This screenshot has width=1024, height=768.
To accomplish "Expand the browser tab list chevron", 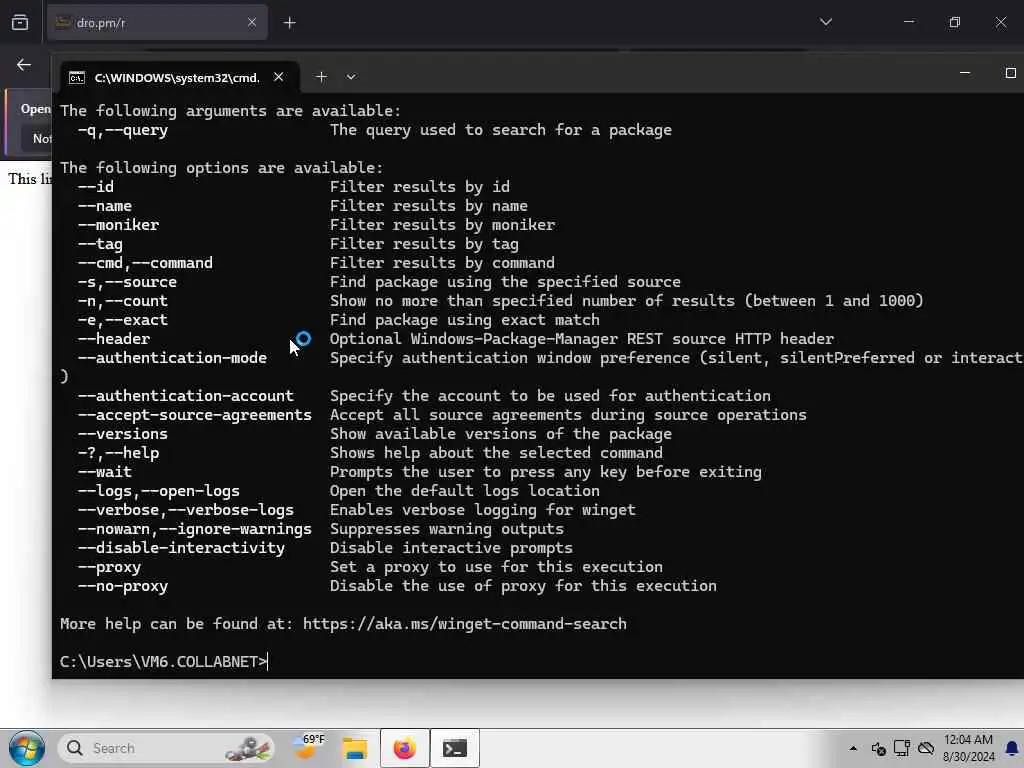I will coord(825,22).
